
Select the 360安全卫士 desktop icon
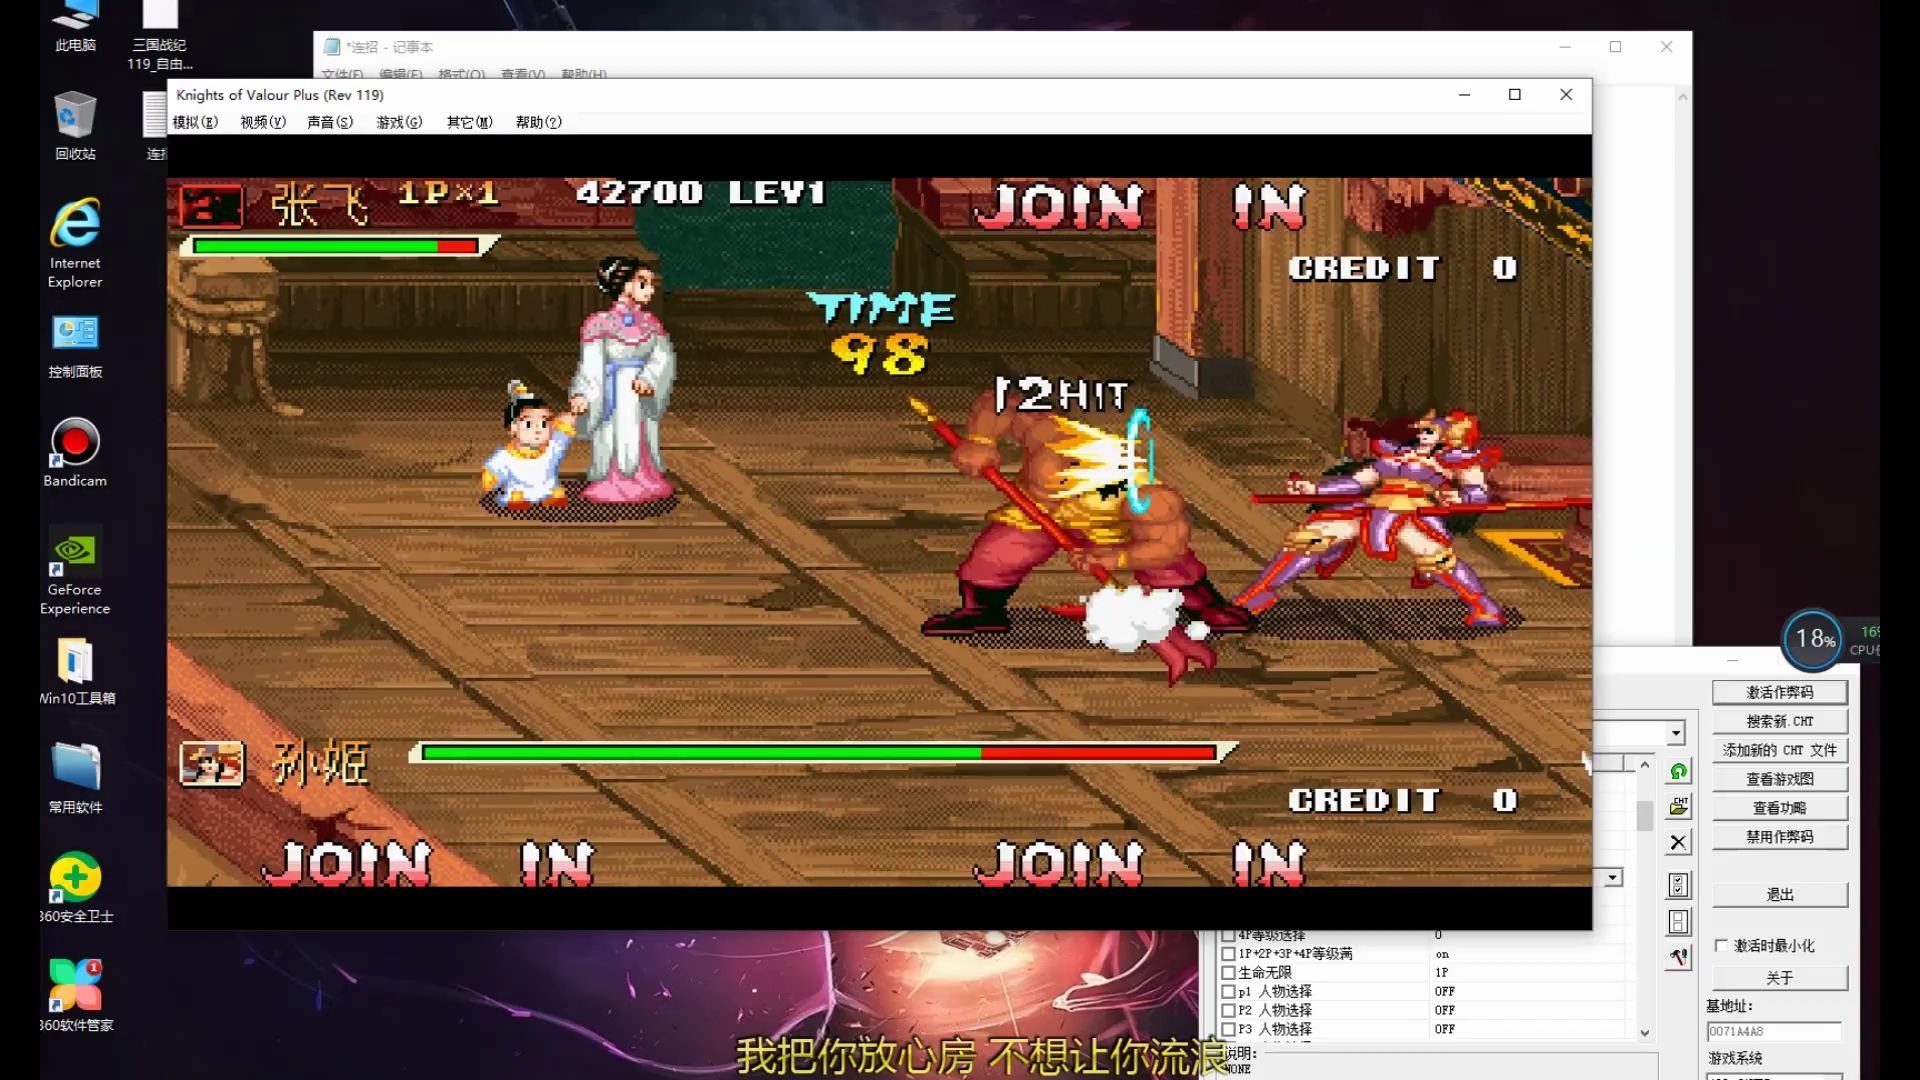click(75, 887)
